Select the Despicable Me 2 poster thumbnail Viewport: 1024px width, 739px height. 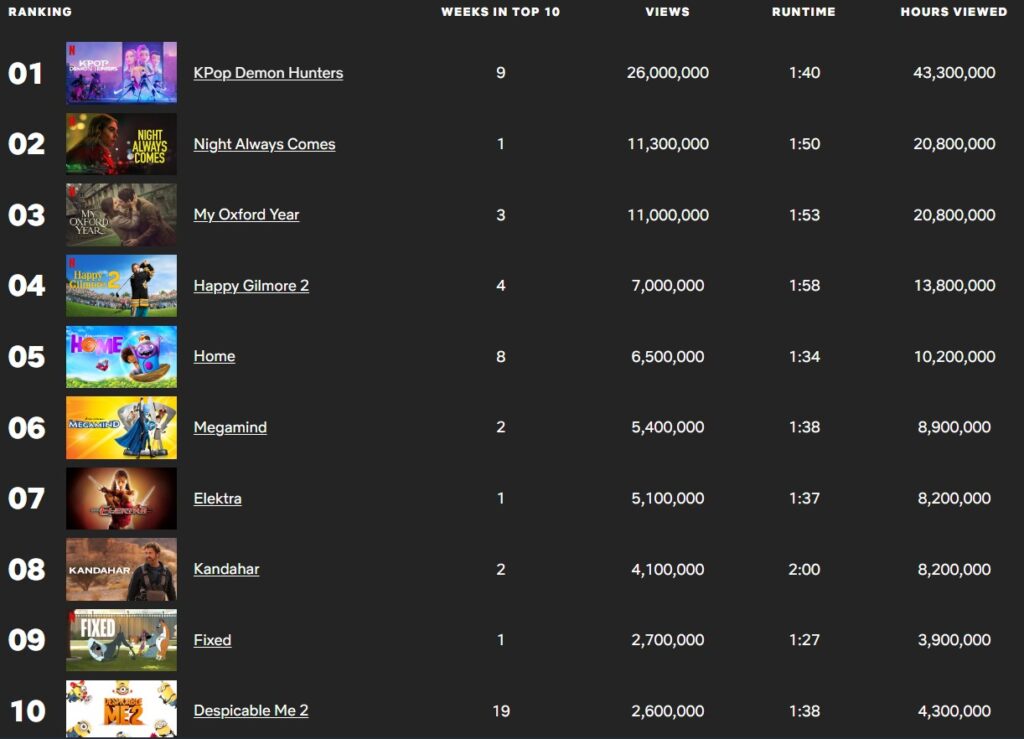121,709
